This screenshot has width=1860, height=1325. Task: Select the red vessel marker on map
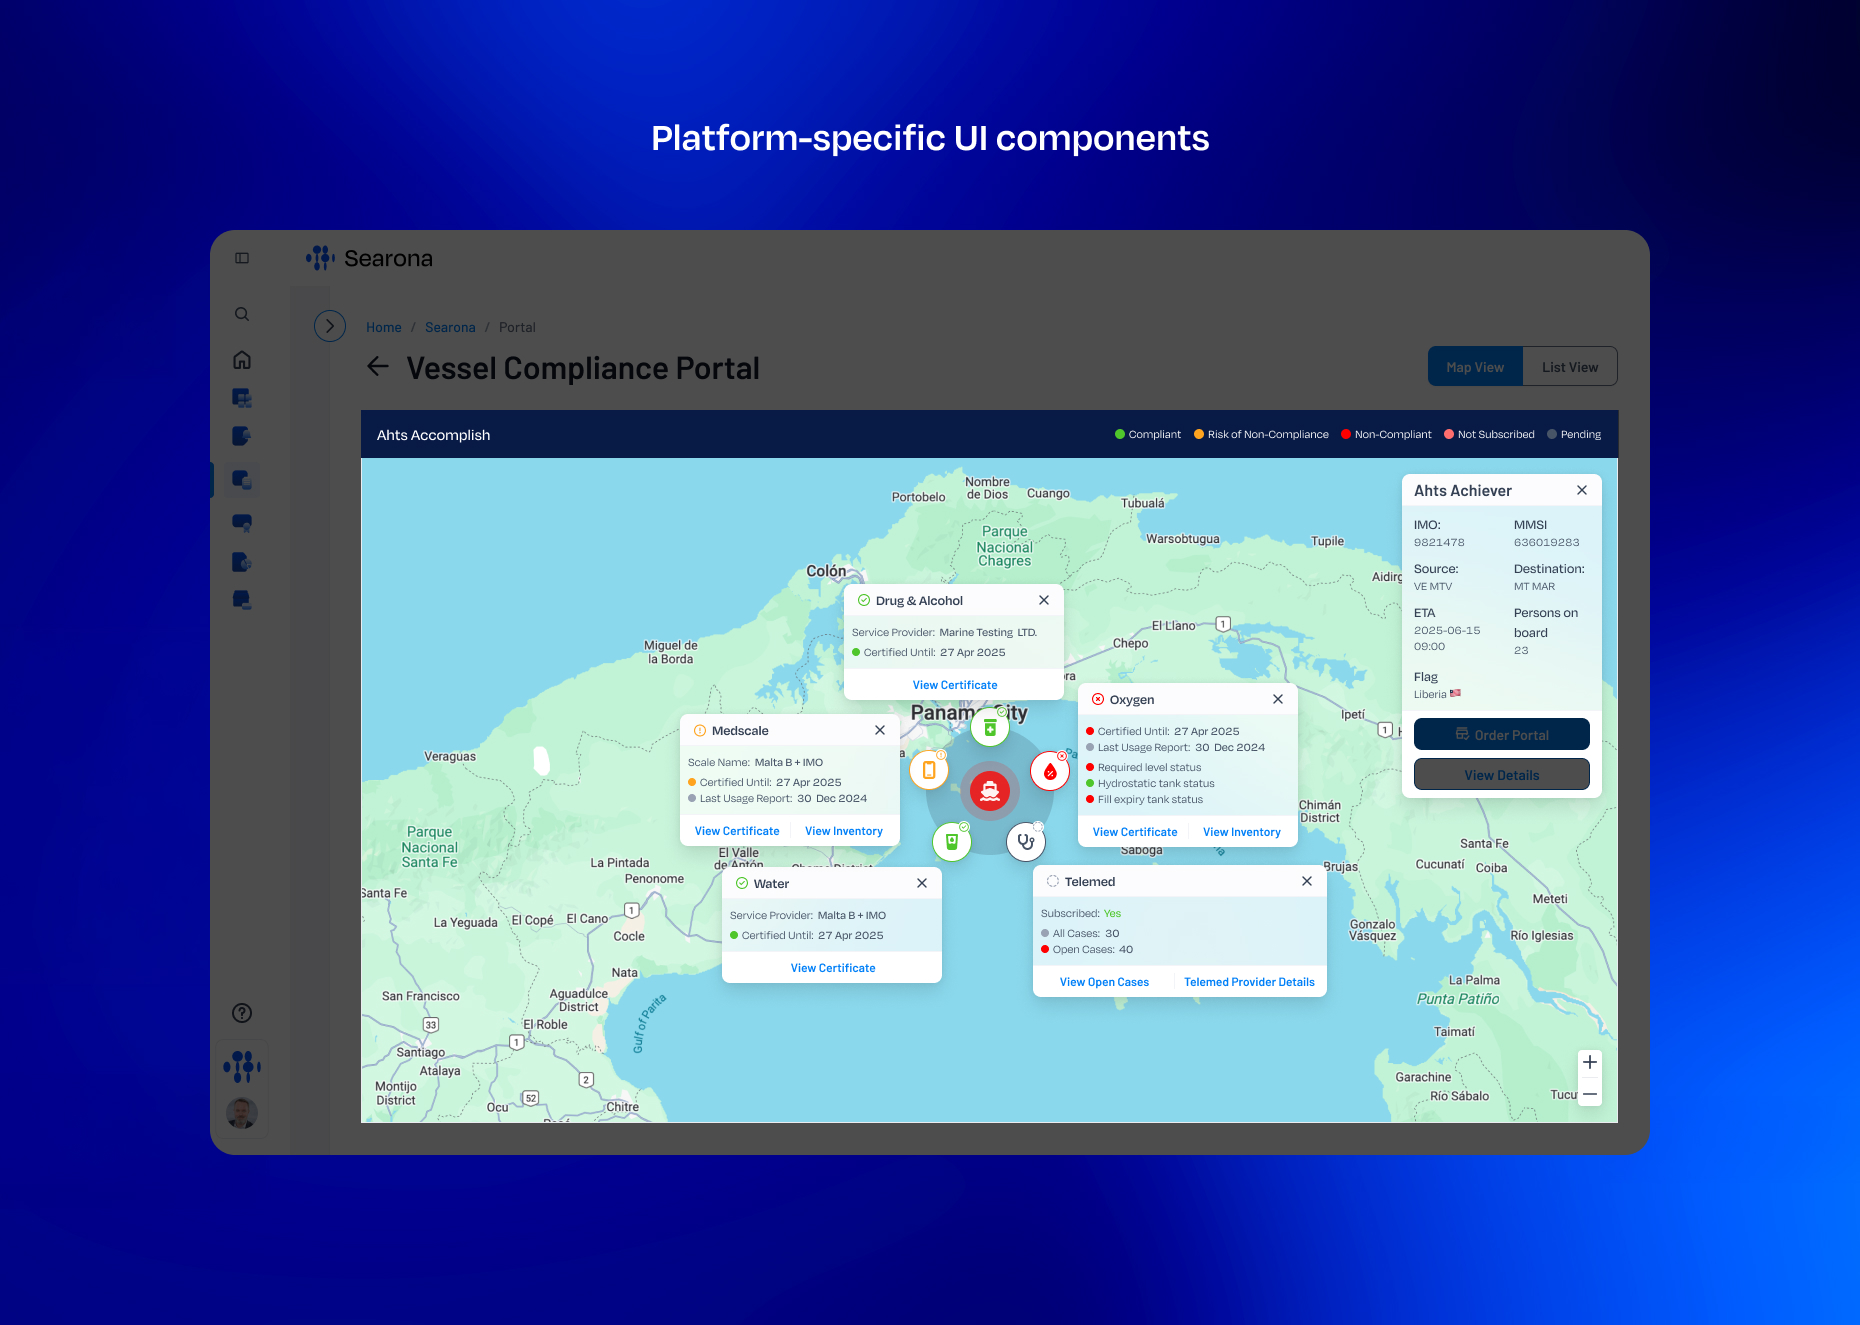990,792
